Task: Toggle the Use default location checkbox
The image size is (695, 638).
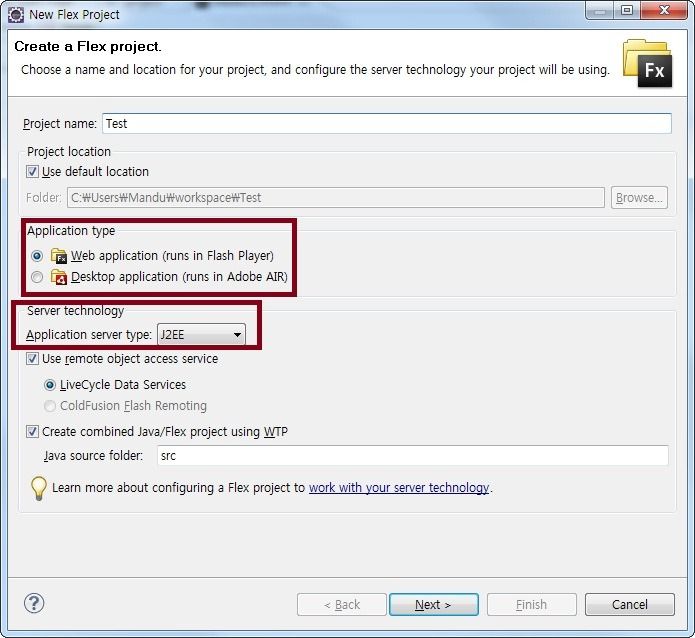Action: [32, 172]
